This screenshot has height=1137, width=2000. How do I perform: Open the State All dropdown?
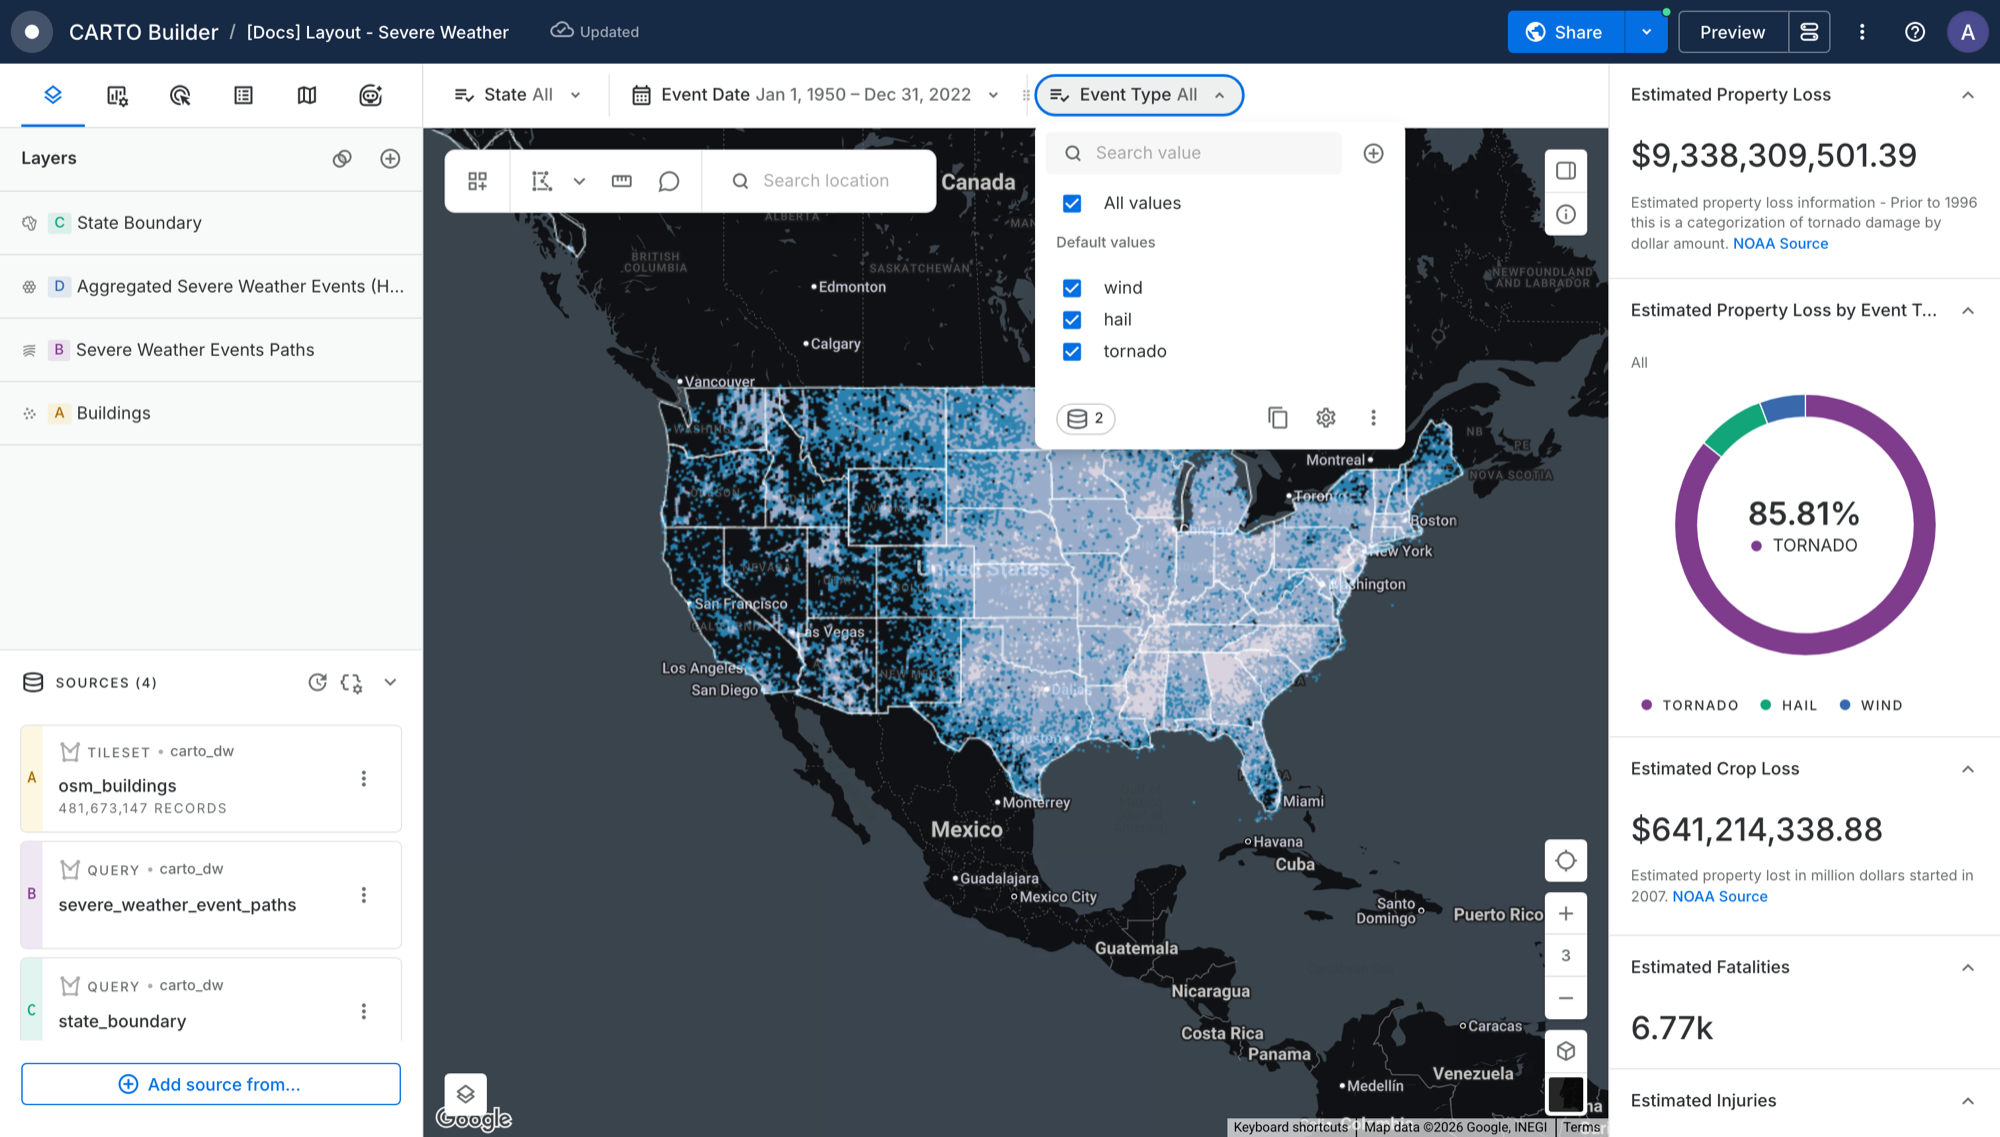point(517,95)
